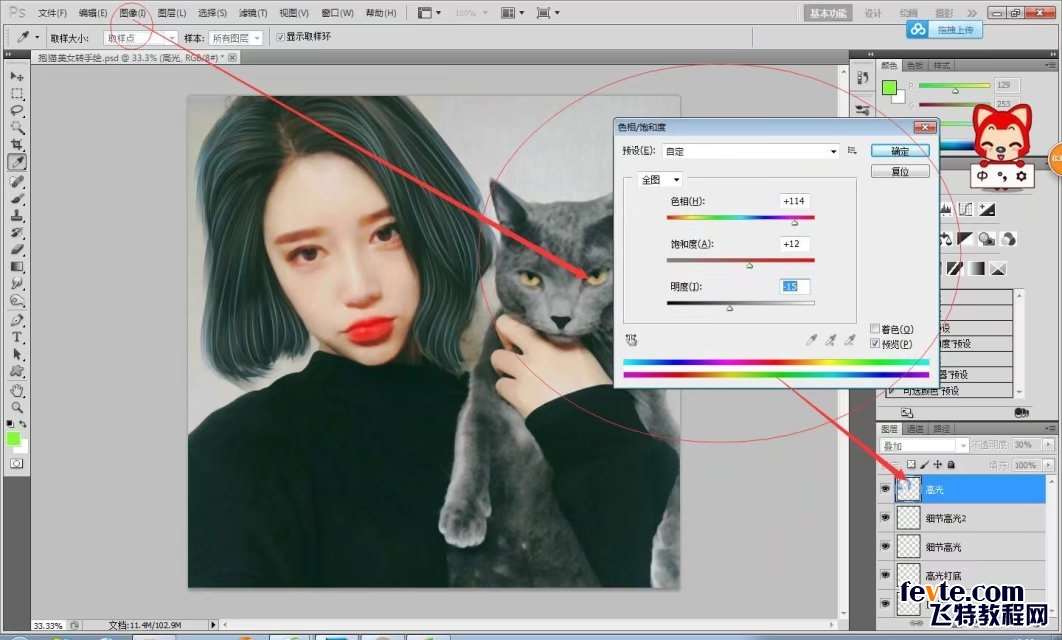Select the Pen tool
This screenshot has width=1062, height=640.
[17, 320]
